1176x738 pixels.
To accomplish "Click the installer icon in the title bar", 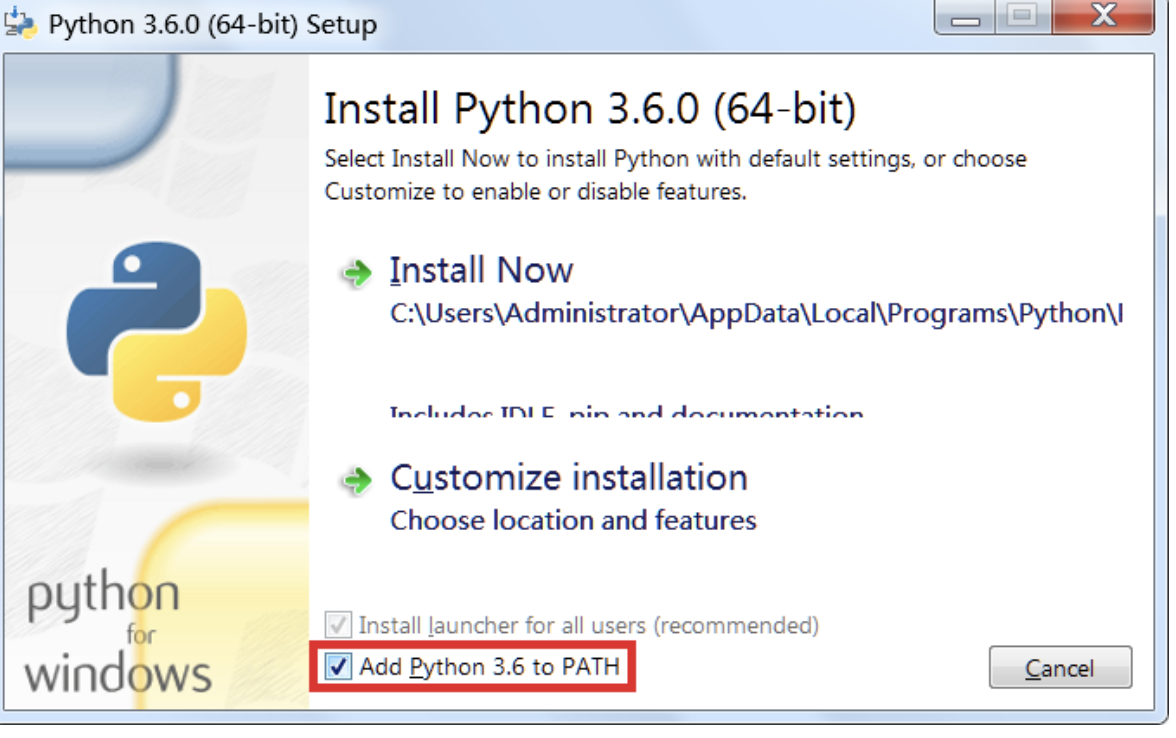I will point(22,21).
